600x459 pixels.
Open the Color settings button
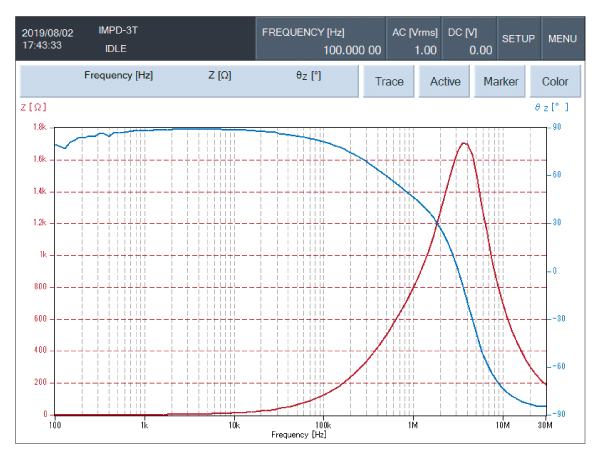pyautogui.click(x=555, y=81)
